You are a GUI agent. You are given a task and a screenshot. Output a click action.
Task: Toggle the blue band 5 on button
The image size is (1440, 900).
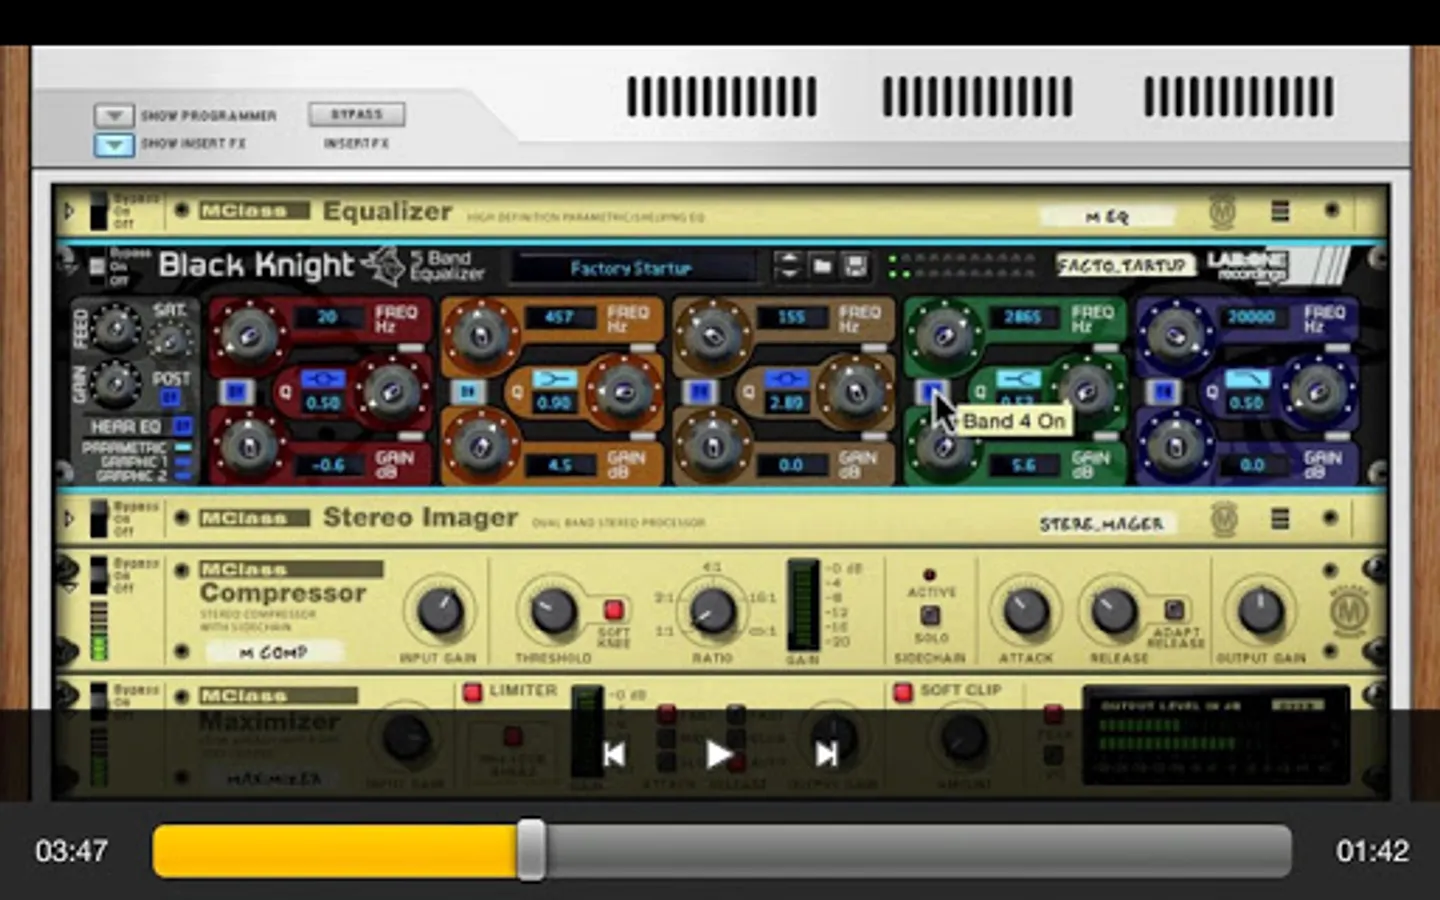[1164, 392]
